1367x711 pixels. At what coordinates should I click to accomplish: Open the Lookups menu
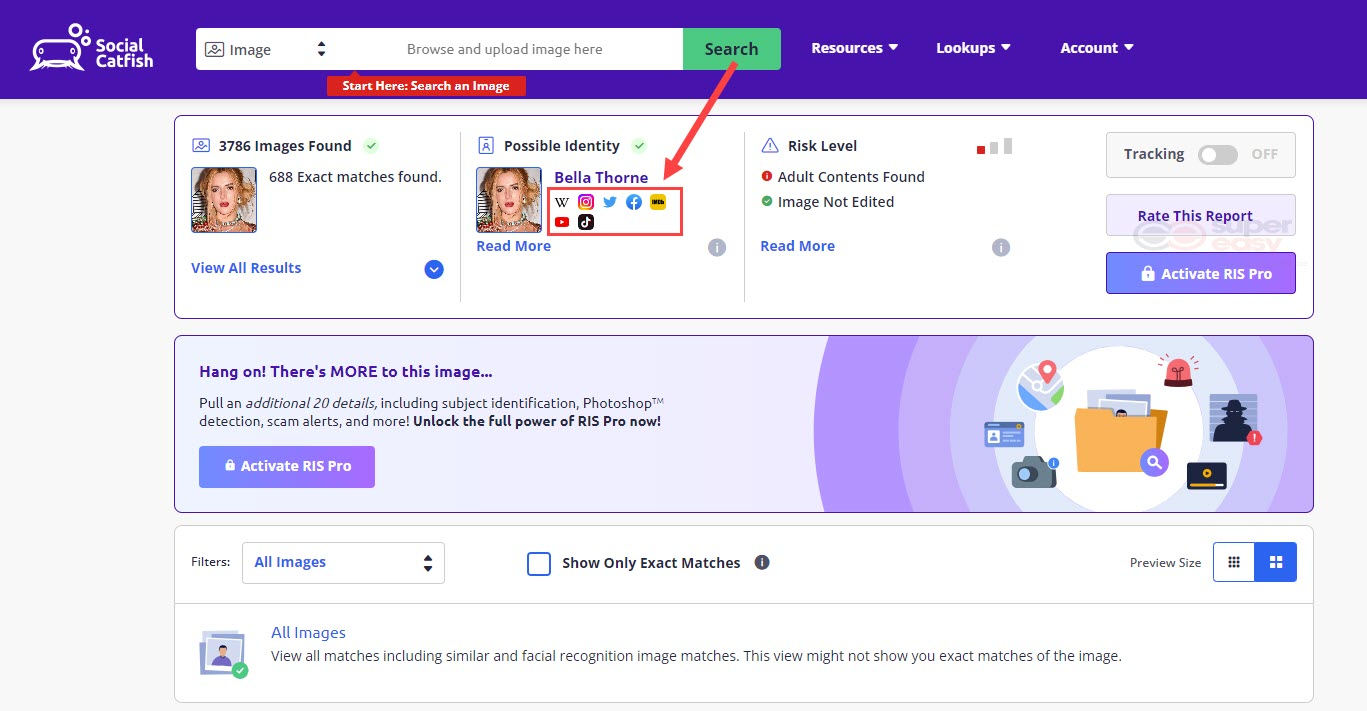[973, 48]
